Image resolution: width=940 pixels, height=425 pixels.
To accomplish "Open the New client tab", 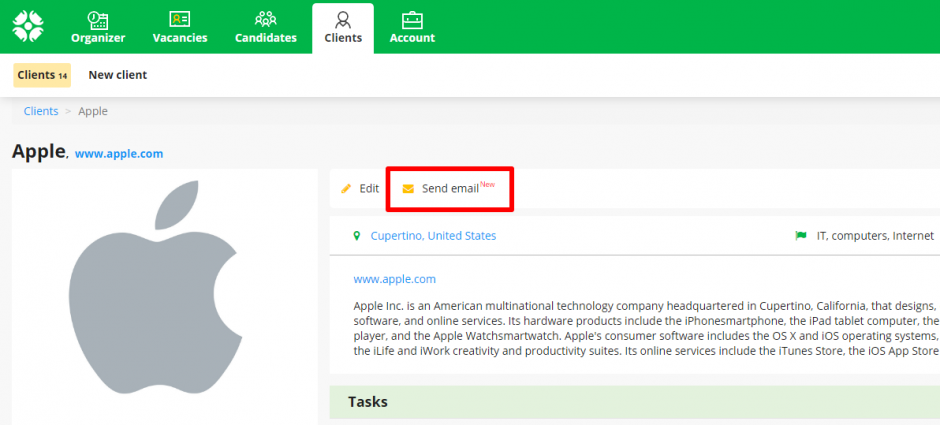I will [117, 75].
